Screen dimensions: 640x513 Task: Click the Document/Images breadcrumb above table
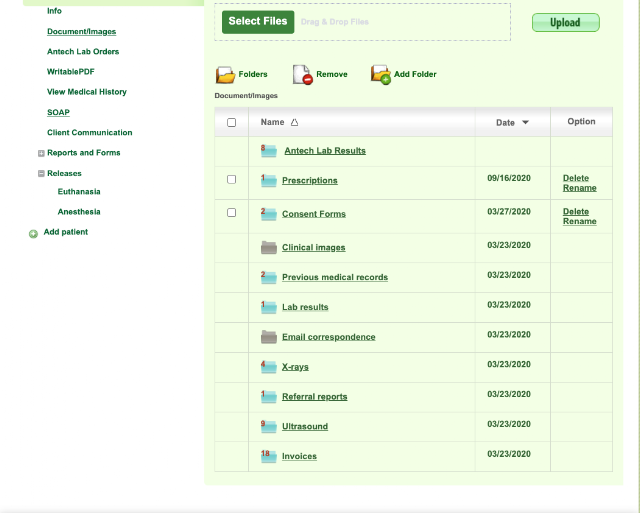pos(246,95)
